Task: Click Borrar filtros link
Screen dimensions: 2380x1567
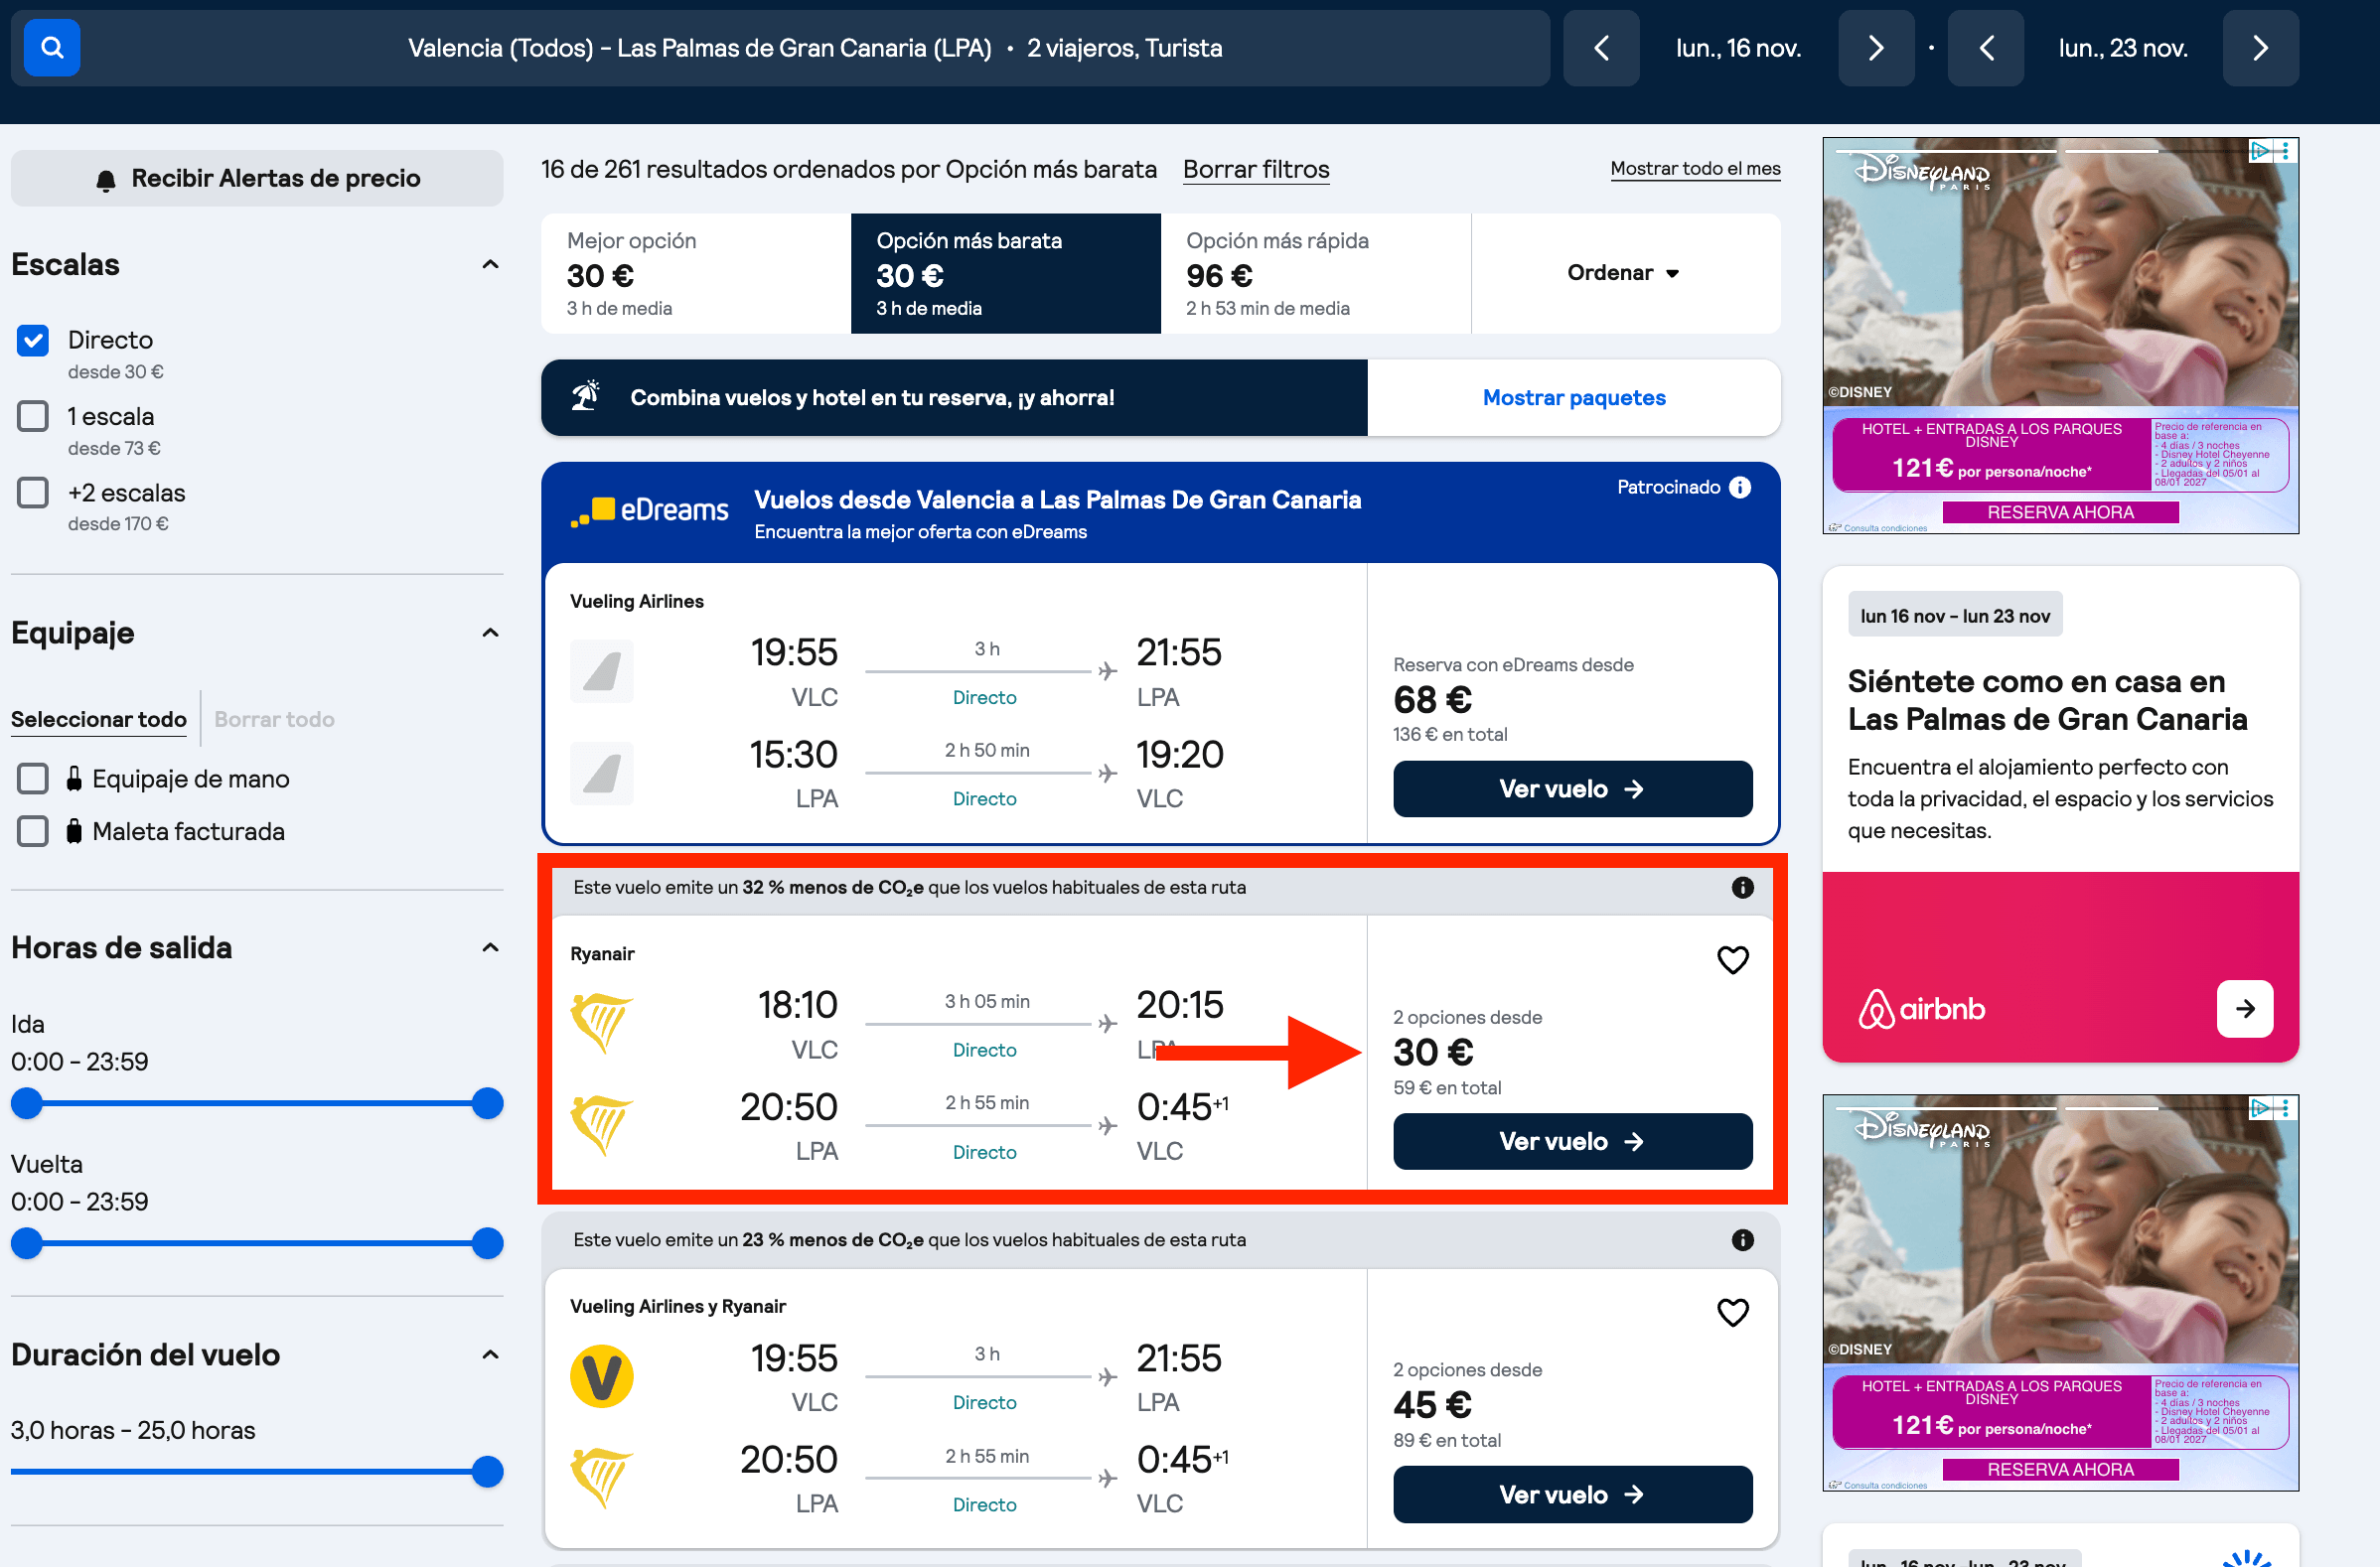Action: [1256, 169]
